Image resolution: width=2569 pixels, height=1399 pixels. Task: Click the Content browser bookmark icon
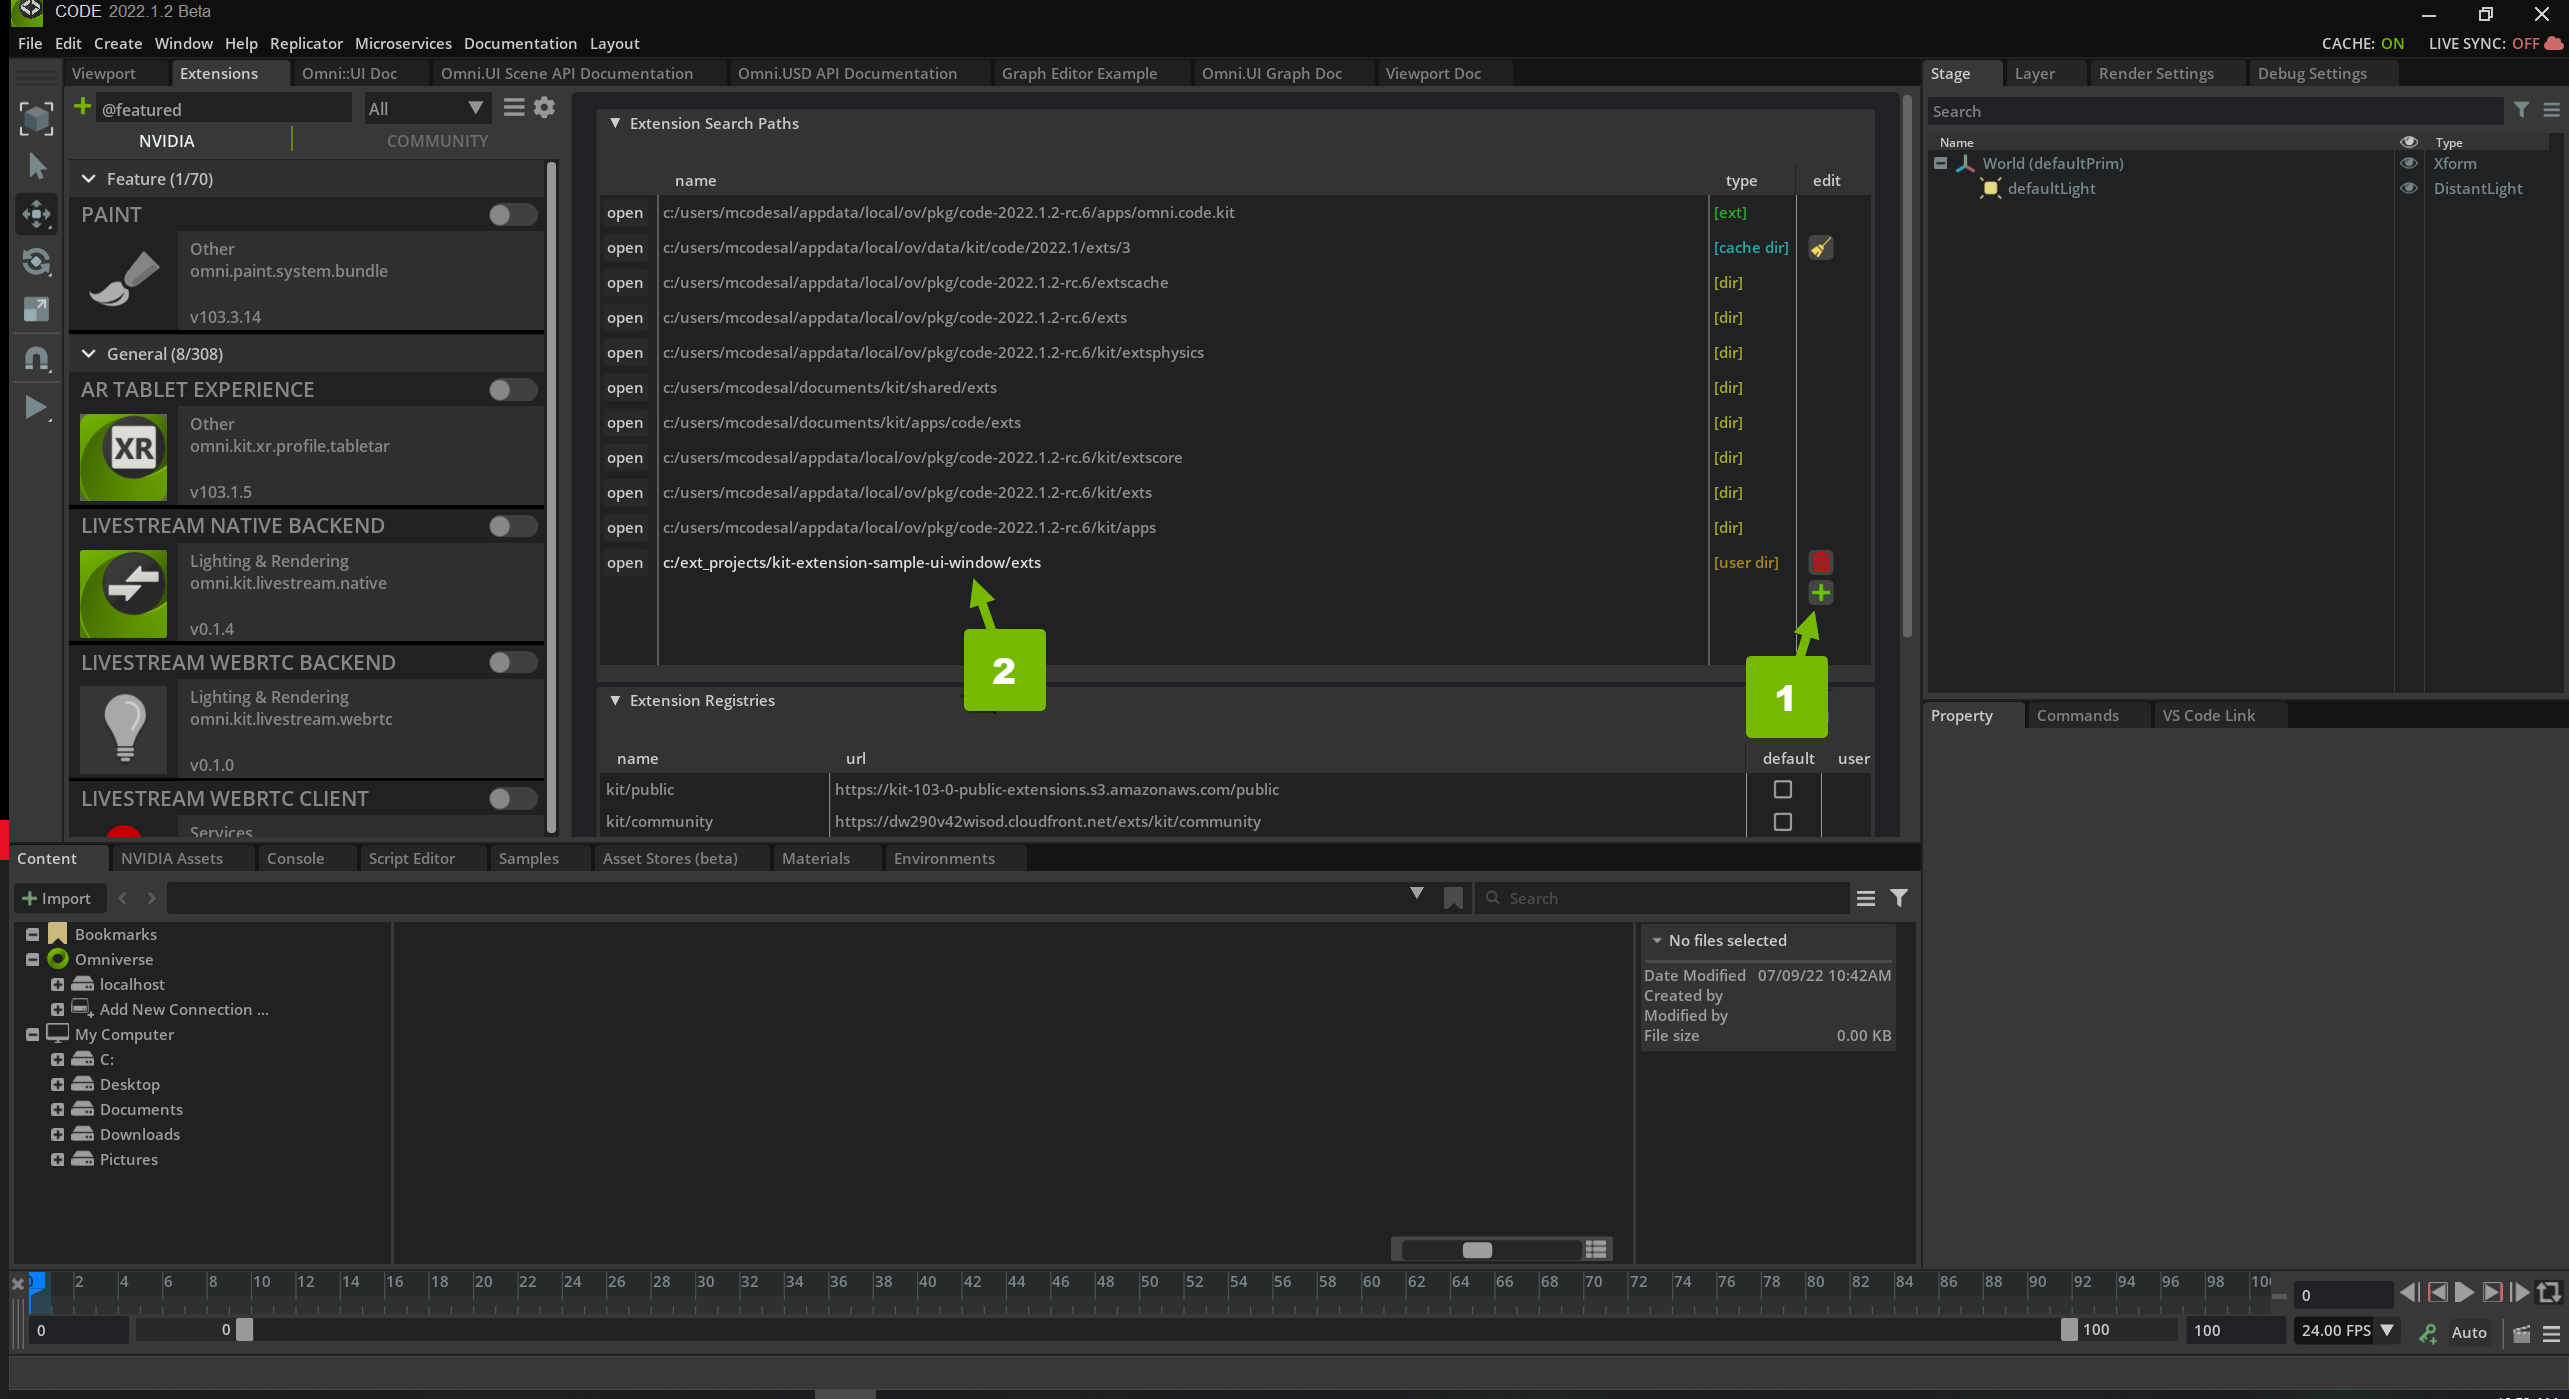(x=1453, y=899)
